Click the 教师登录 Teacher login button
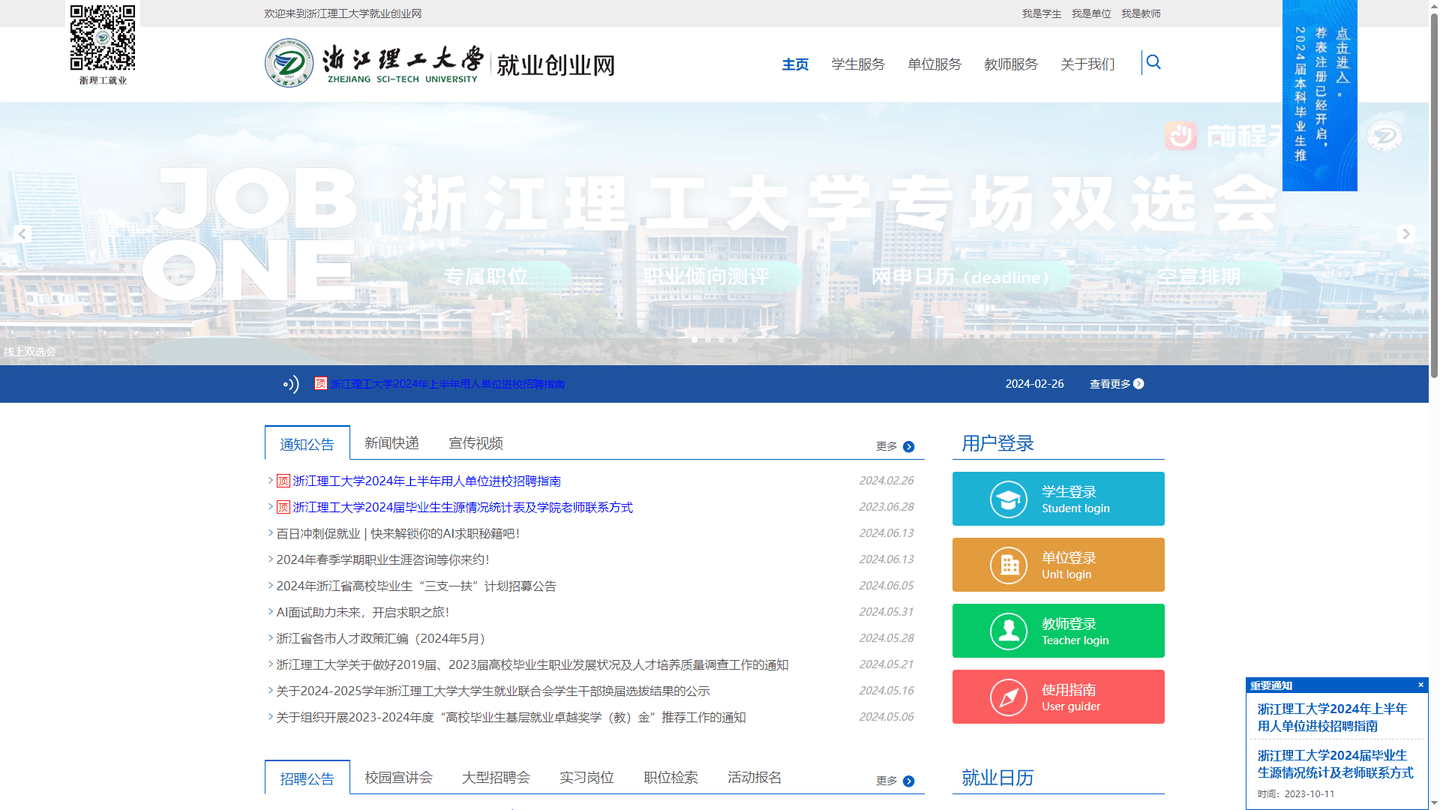Screen dimensions: 1440x810 [1058, 631]
